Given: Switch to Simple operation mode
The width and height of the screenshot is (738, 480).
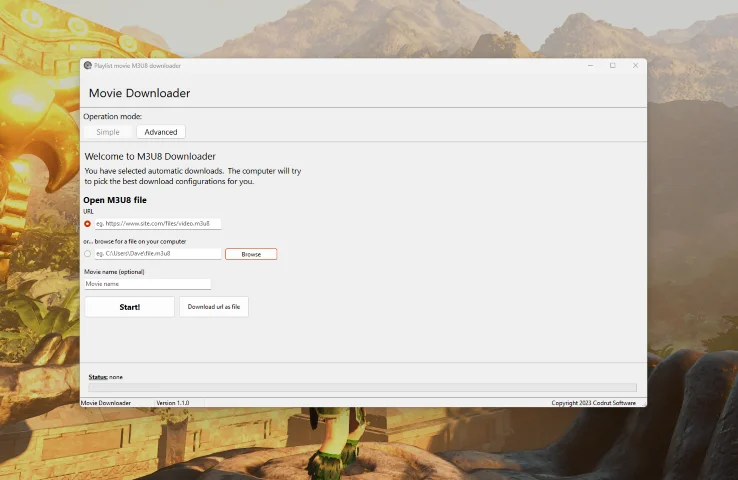Looking at the screenshot, I should pyautogui.click(x=108, y=132).
